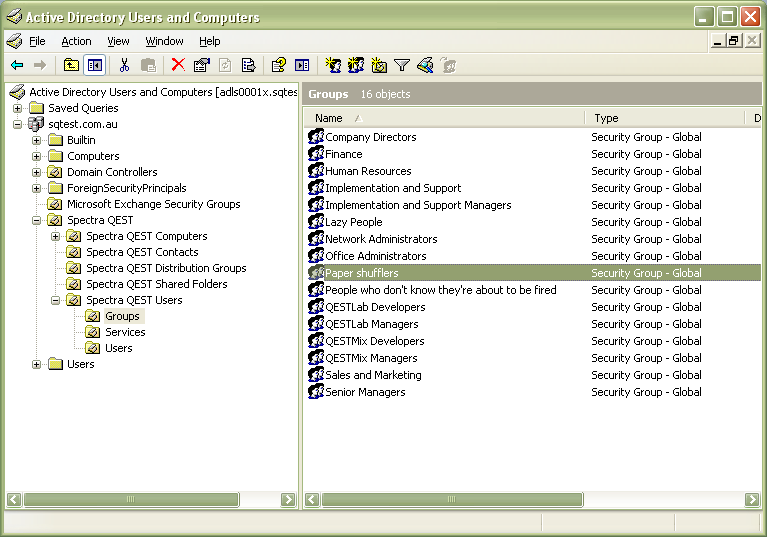The image size is (767, 537).
Task: Create a new user via toolbar icon
Action: (333, 65)
